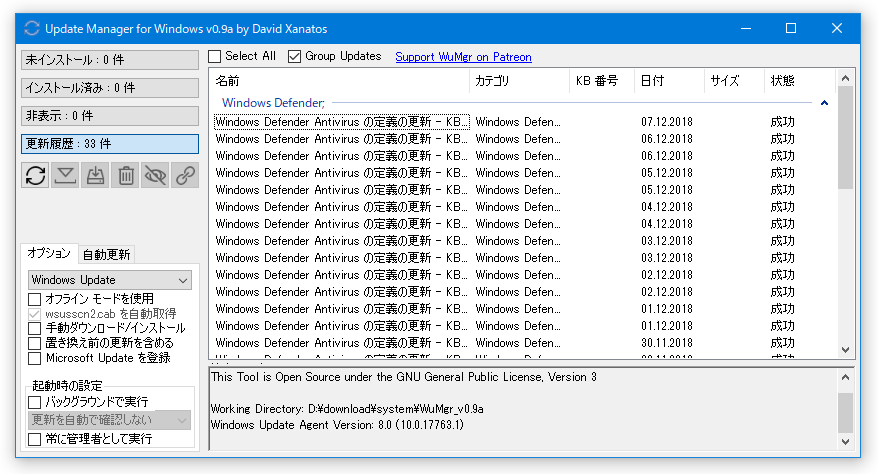
Task: Switch to the 自動更新 tab
Action: coord(106,255)
